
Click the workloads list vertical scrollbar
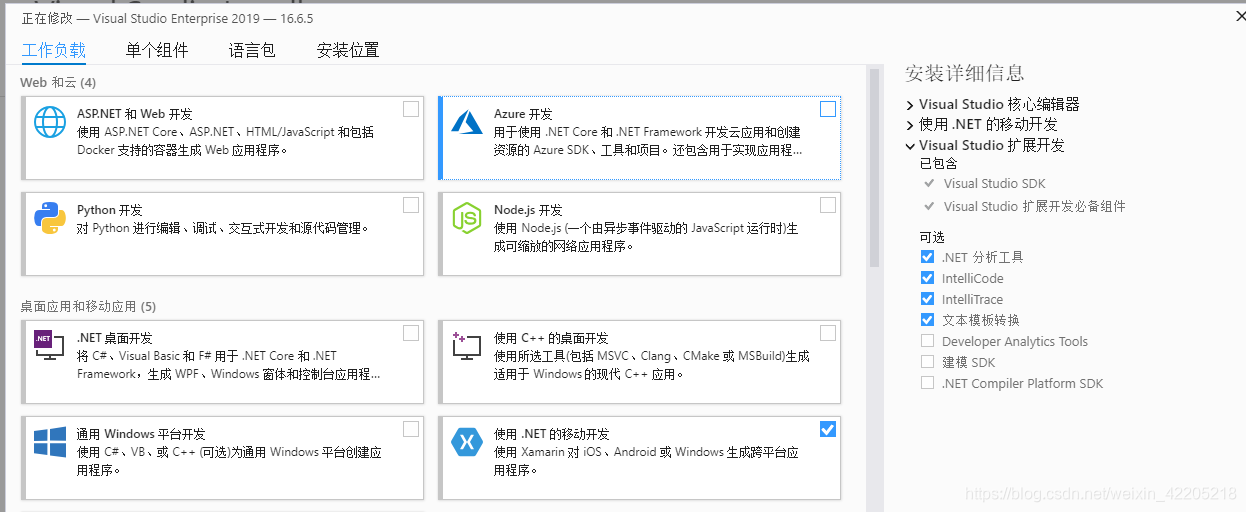coord(875,166)
